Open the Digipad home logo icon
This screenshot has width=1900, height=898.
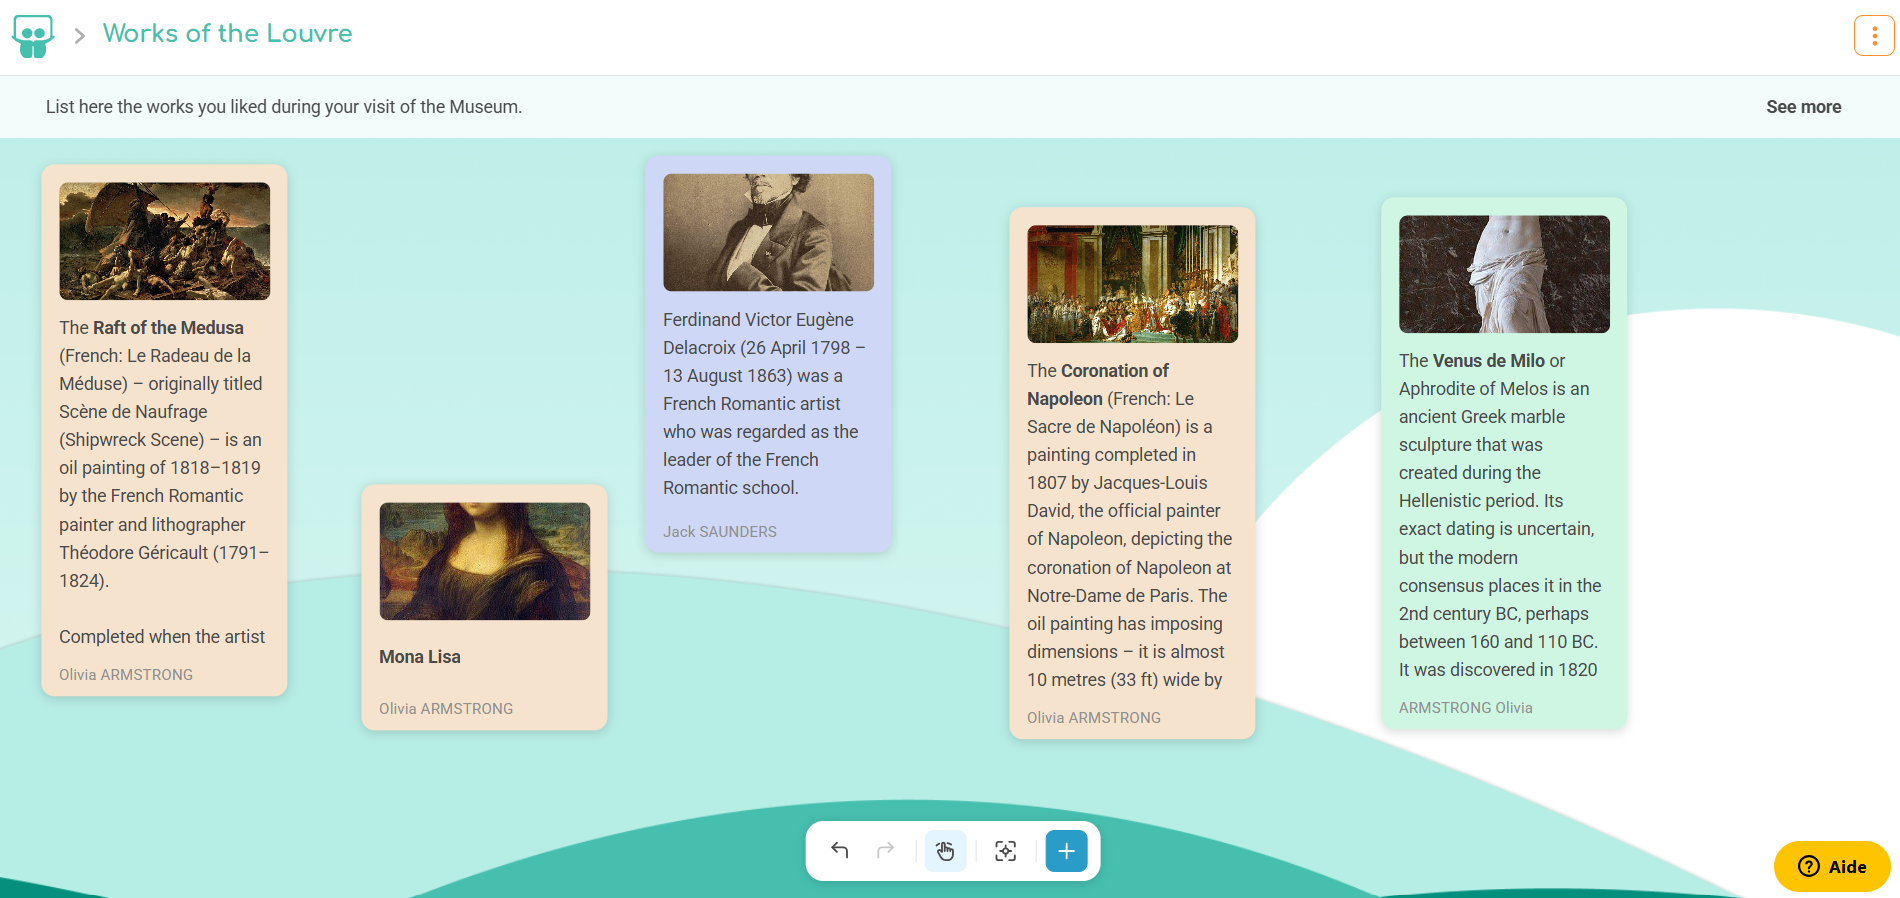(x=33, y=36)
